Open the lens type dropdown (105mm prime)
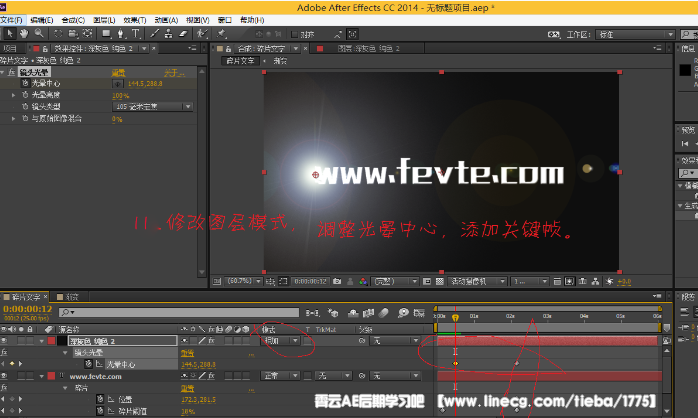The image size is (698, 418). pos(152,106)
